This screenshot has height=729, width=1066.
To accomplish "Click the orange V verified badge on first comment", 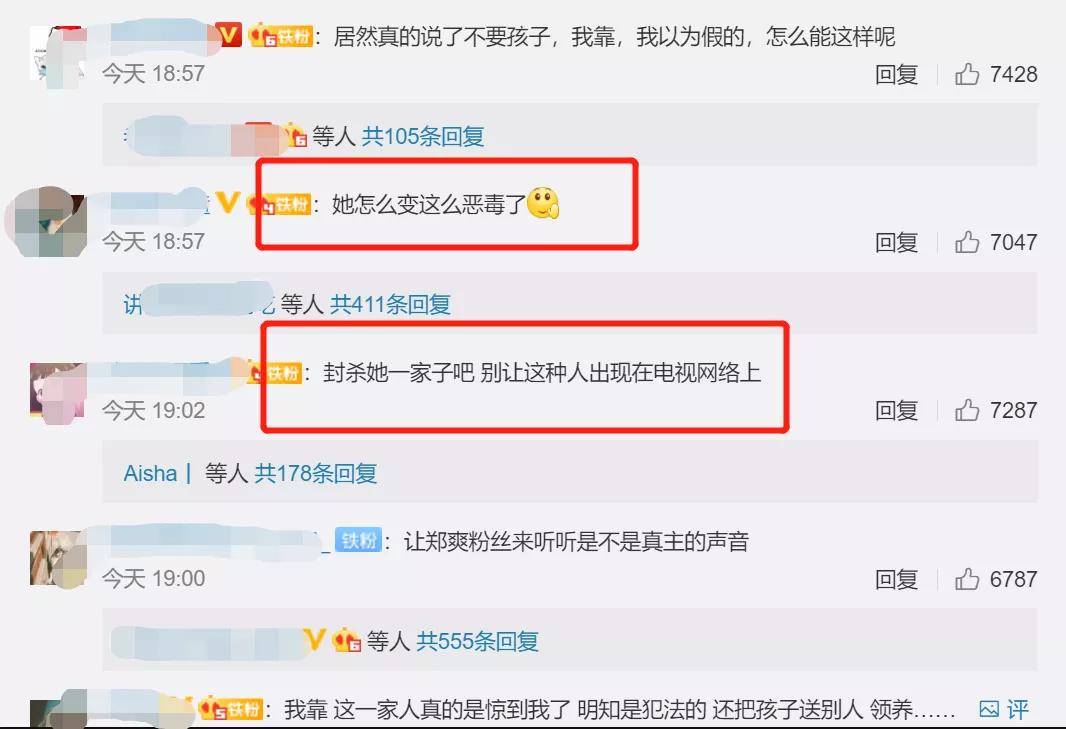I will 229,35.
